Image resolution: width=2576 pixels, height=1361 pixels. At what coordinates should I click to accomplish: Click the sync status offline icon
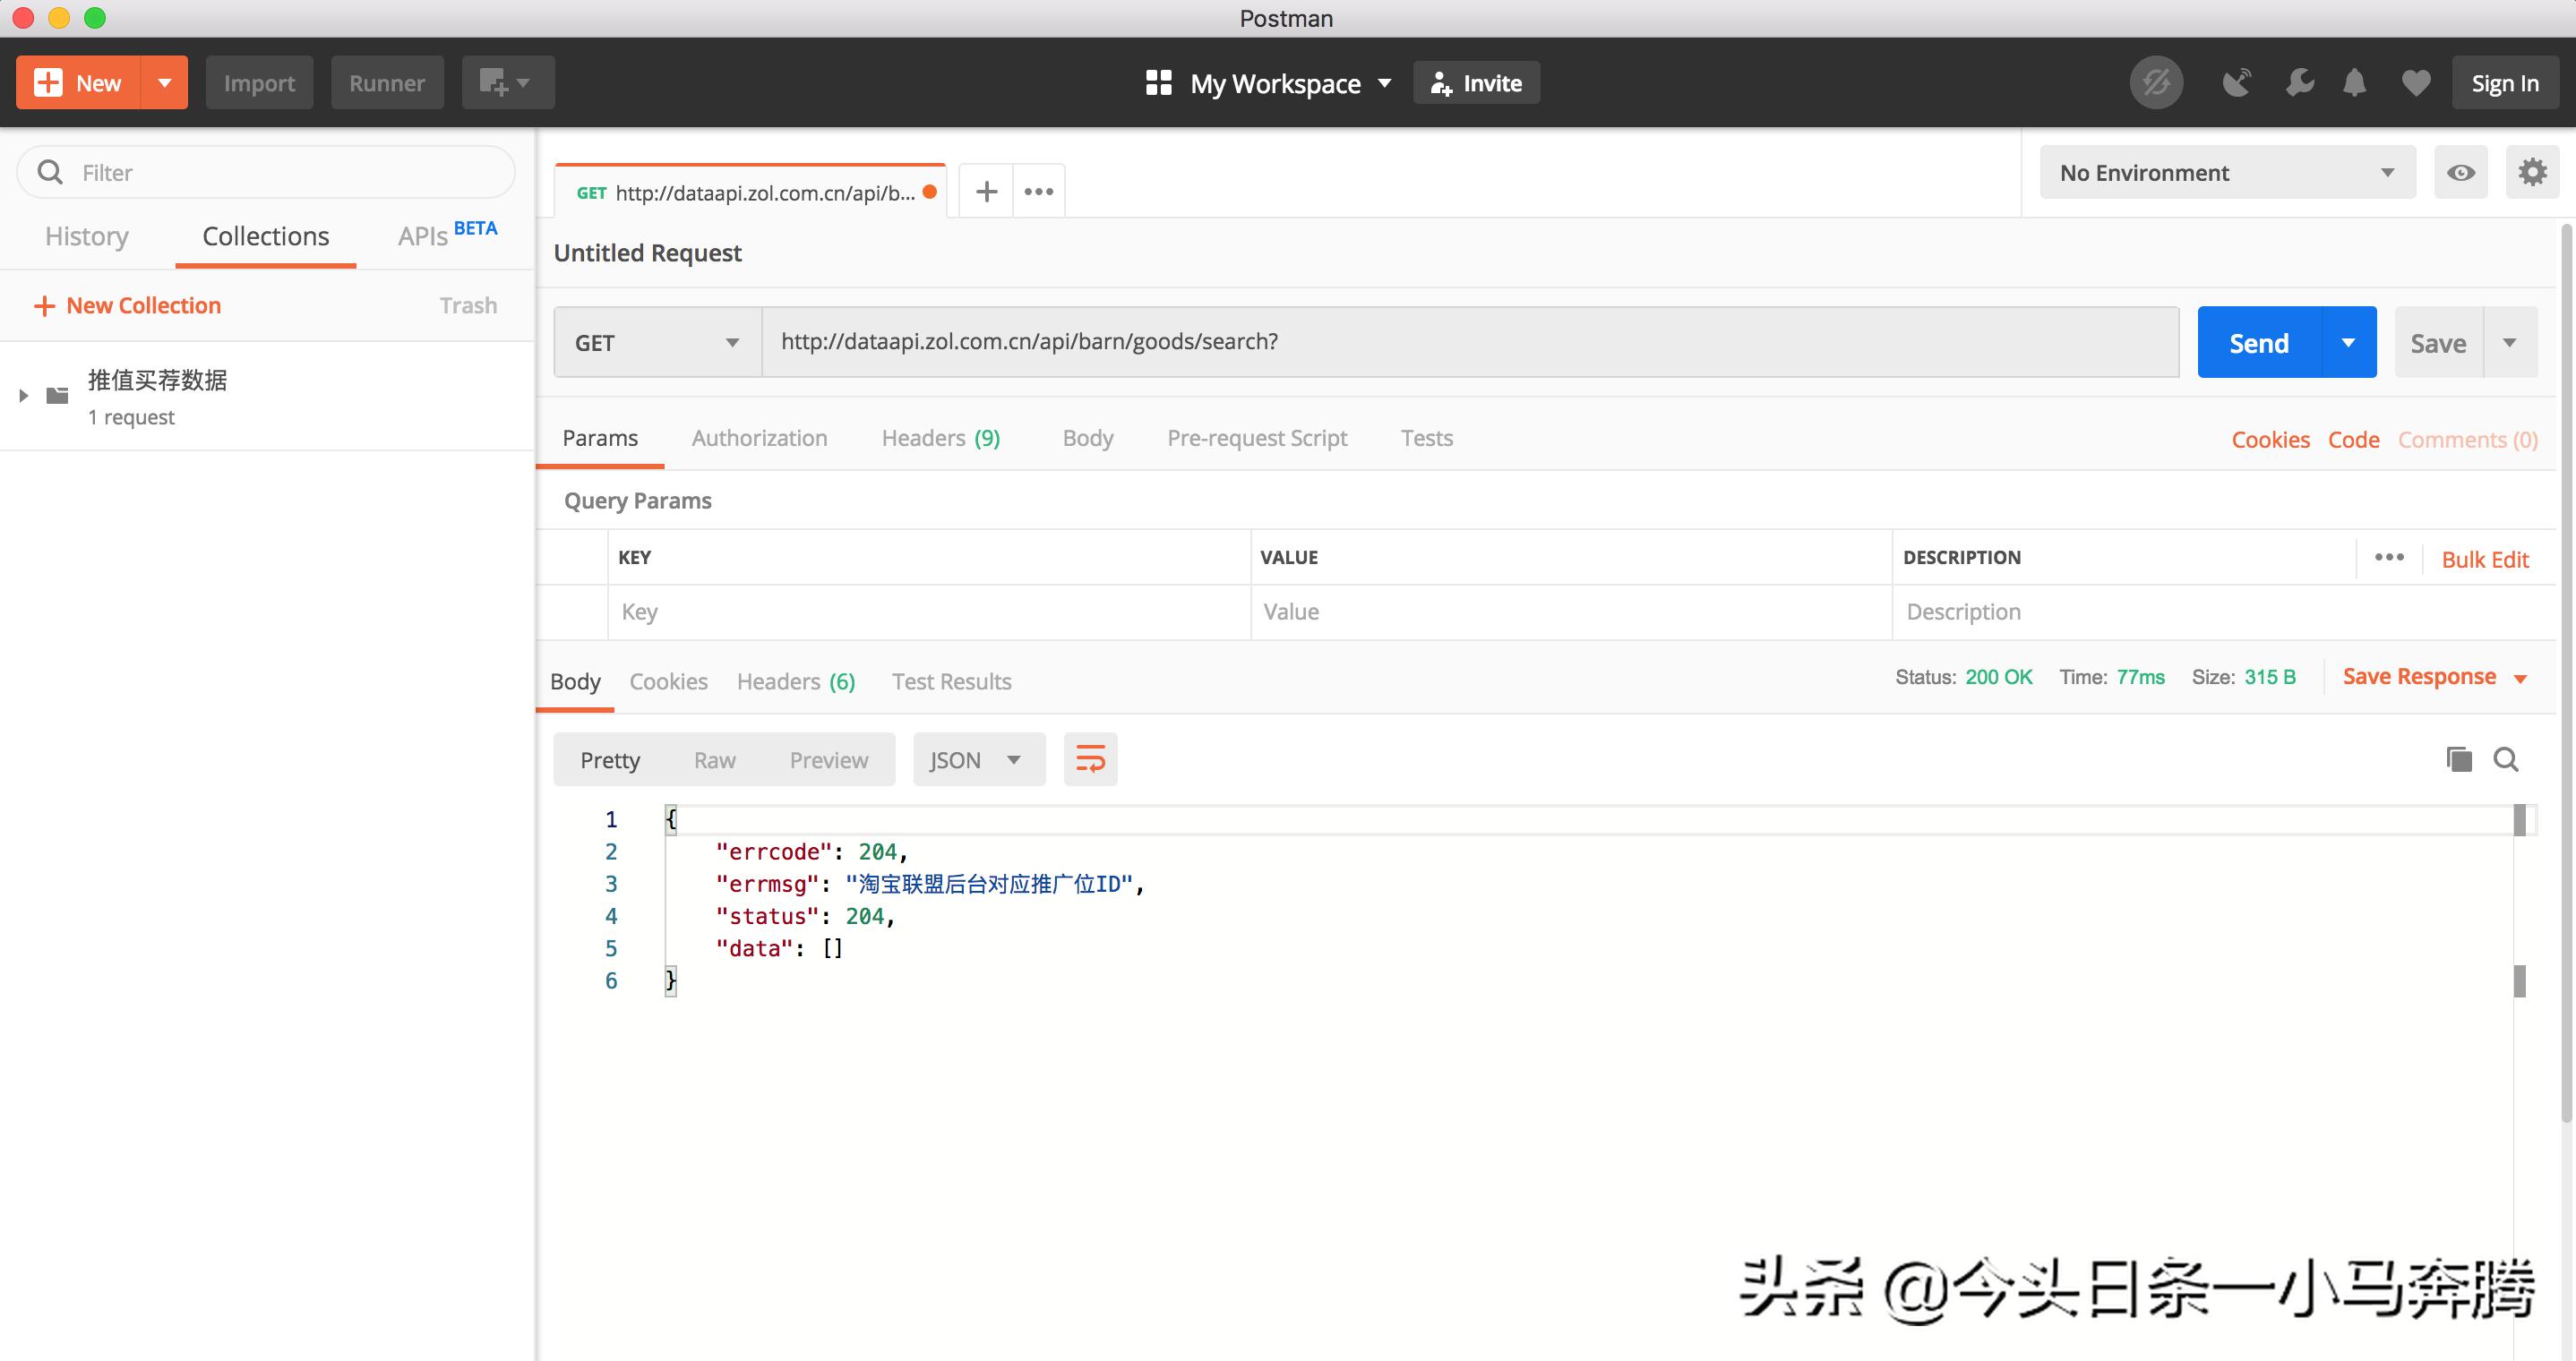click(x=2156, y=83)
